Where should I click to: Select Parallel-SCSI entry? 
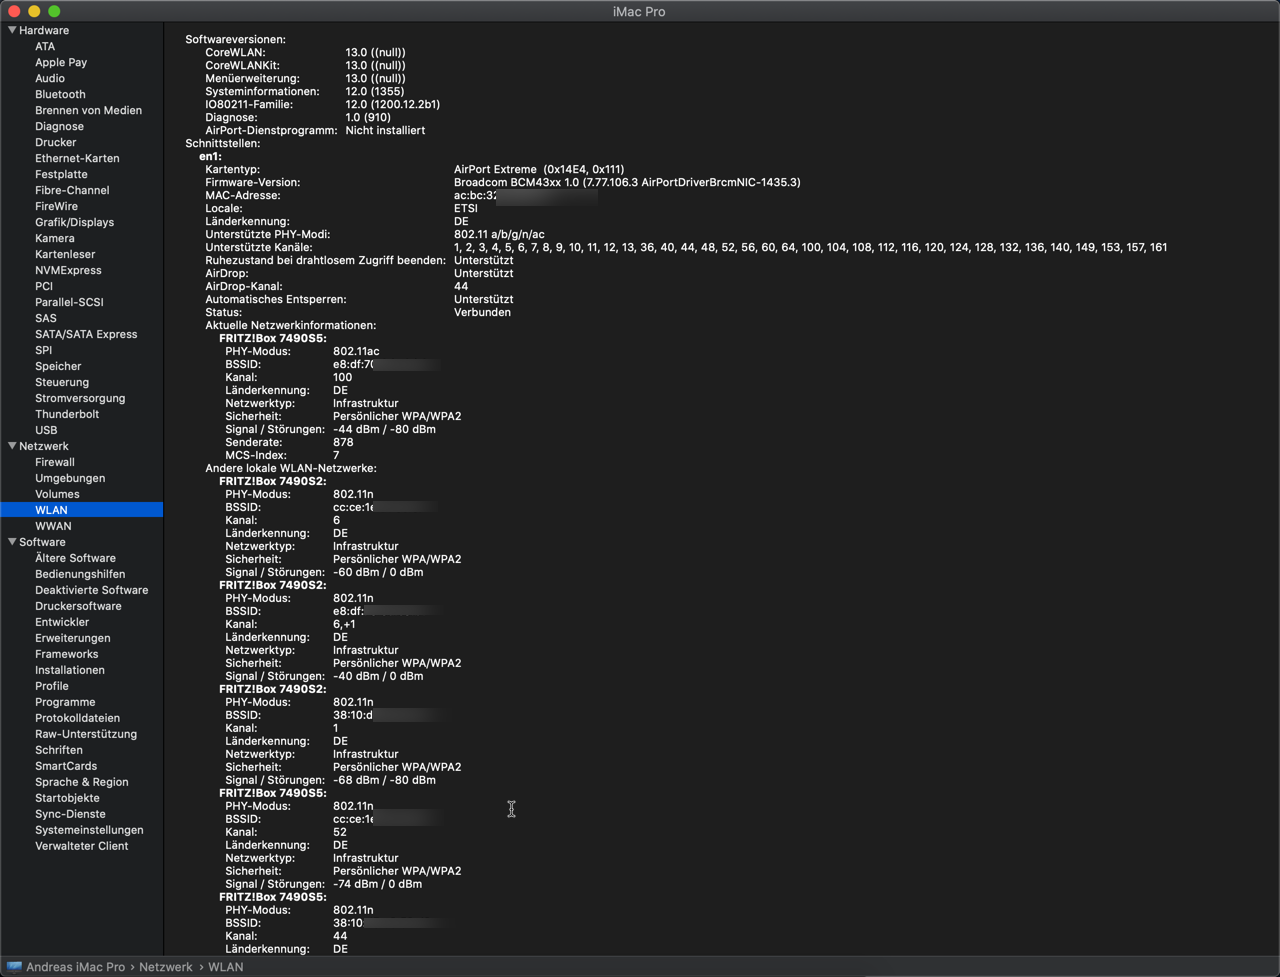[x=69, y=302]
